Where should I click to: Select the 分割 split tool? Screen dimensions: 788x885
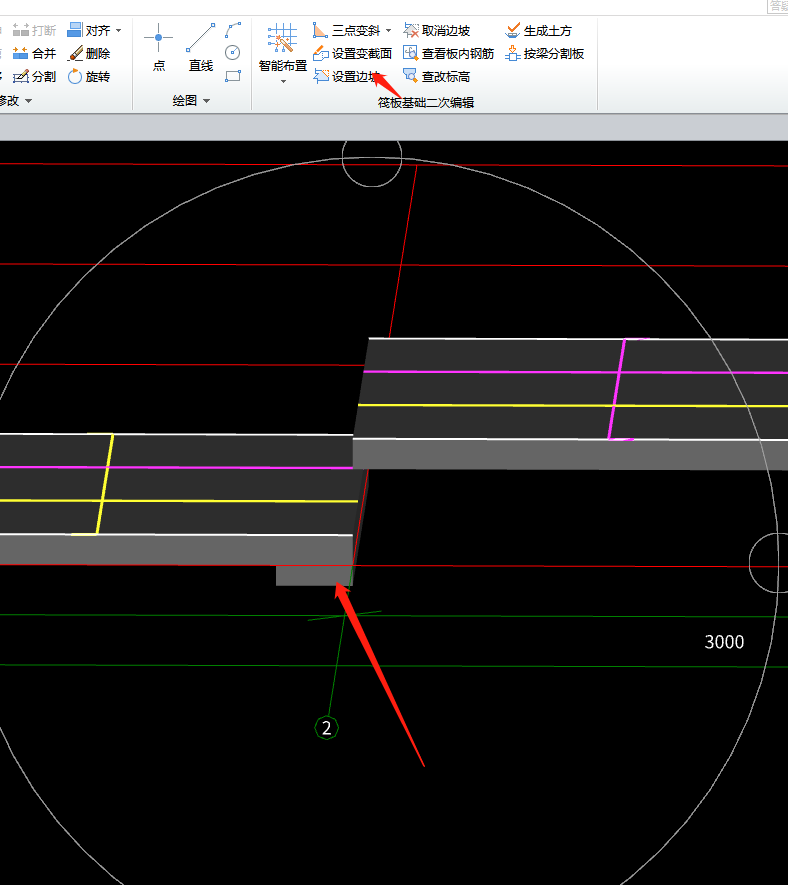pyautogui.click(x=34, y=77)
